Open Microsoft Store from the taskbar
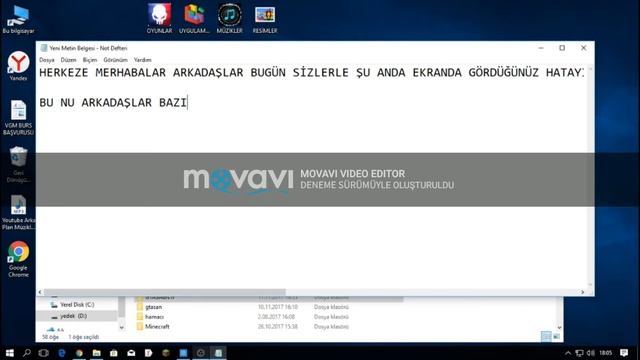The width and height of the screenshot is (640, 360). click(114, 353)
